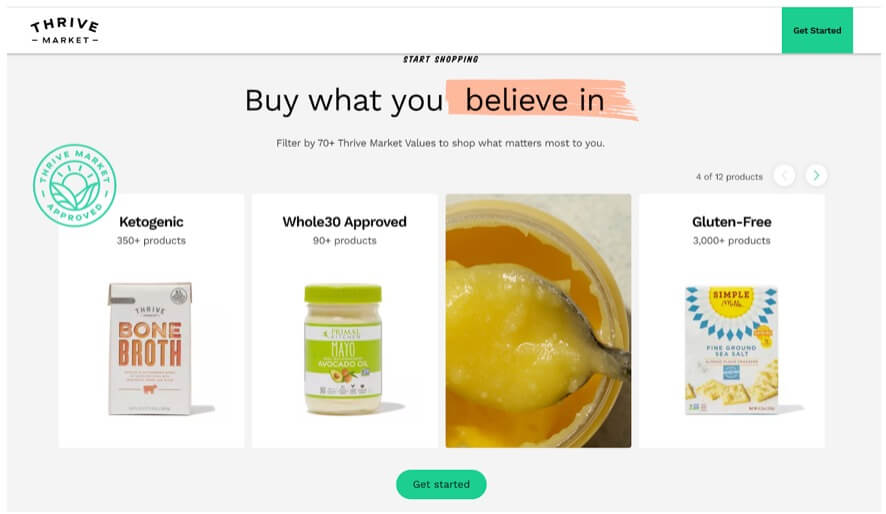Viewport: 886px width, 514px height.
Task: Click the Thrive Market Approved seal
Action: [75, 185]
